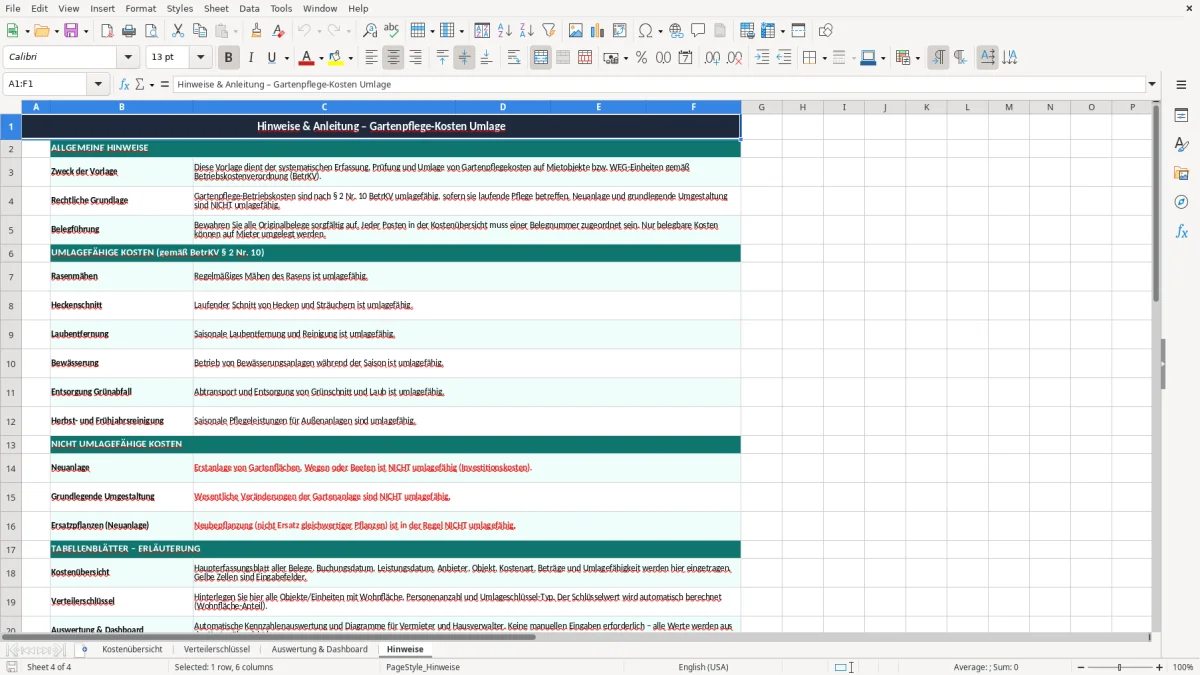Screen dimensions: 1200x675
Task: Sort ascending A to Z
Action: click(505, 31)
